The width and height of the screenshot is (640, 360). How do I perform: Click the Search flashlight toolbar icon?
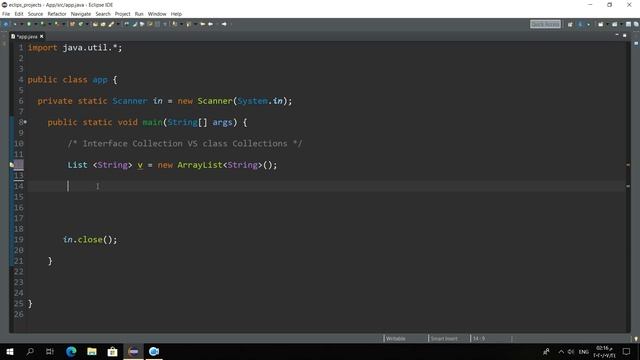click(x=111, y=24)
